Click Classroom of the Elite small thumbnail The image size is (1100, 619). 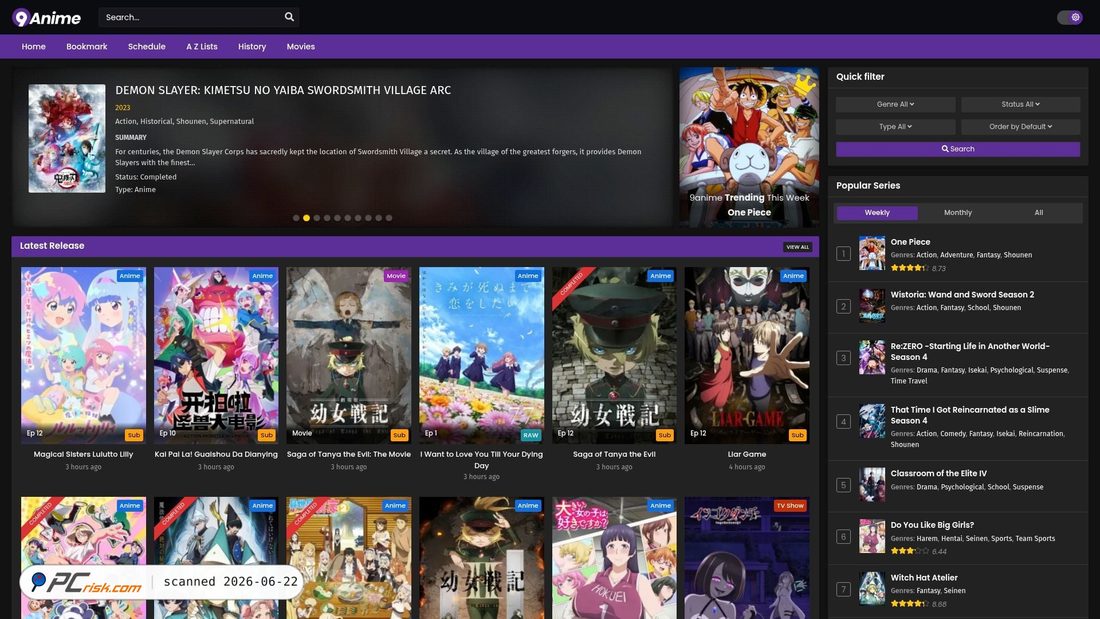pyautogui.click(x=872, y=485)
